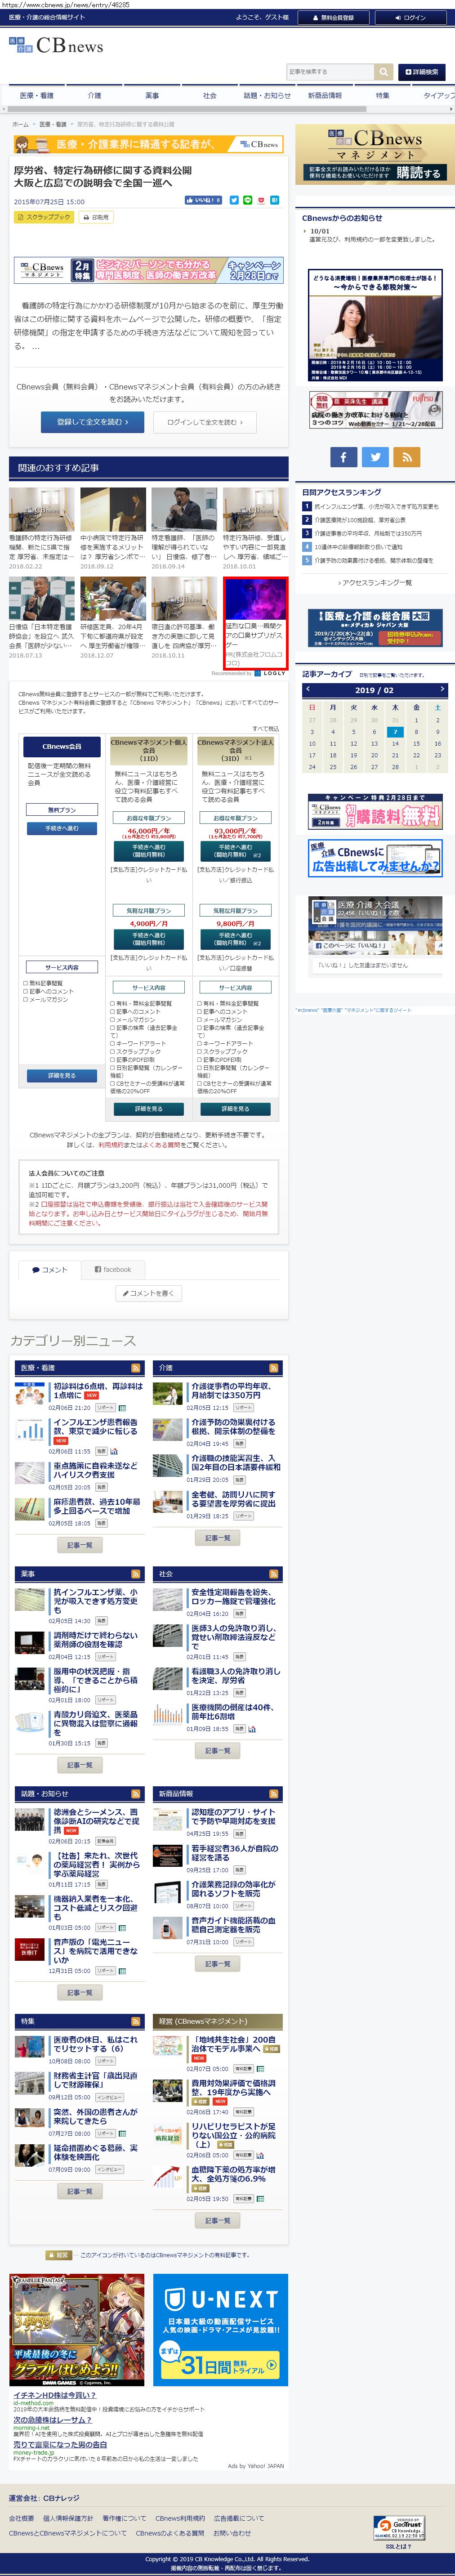This screenshot has height=2576, width=455.
Task: Click the 印刷用 print button
Action: click(x=96, y=217)
